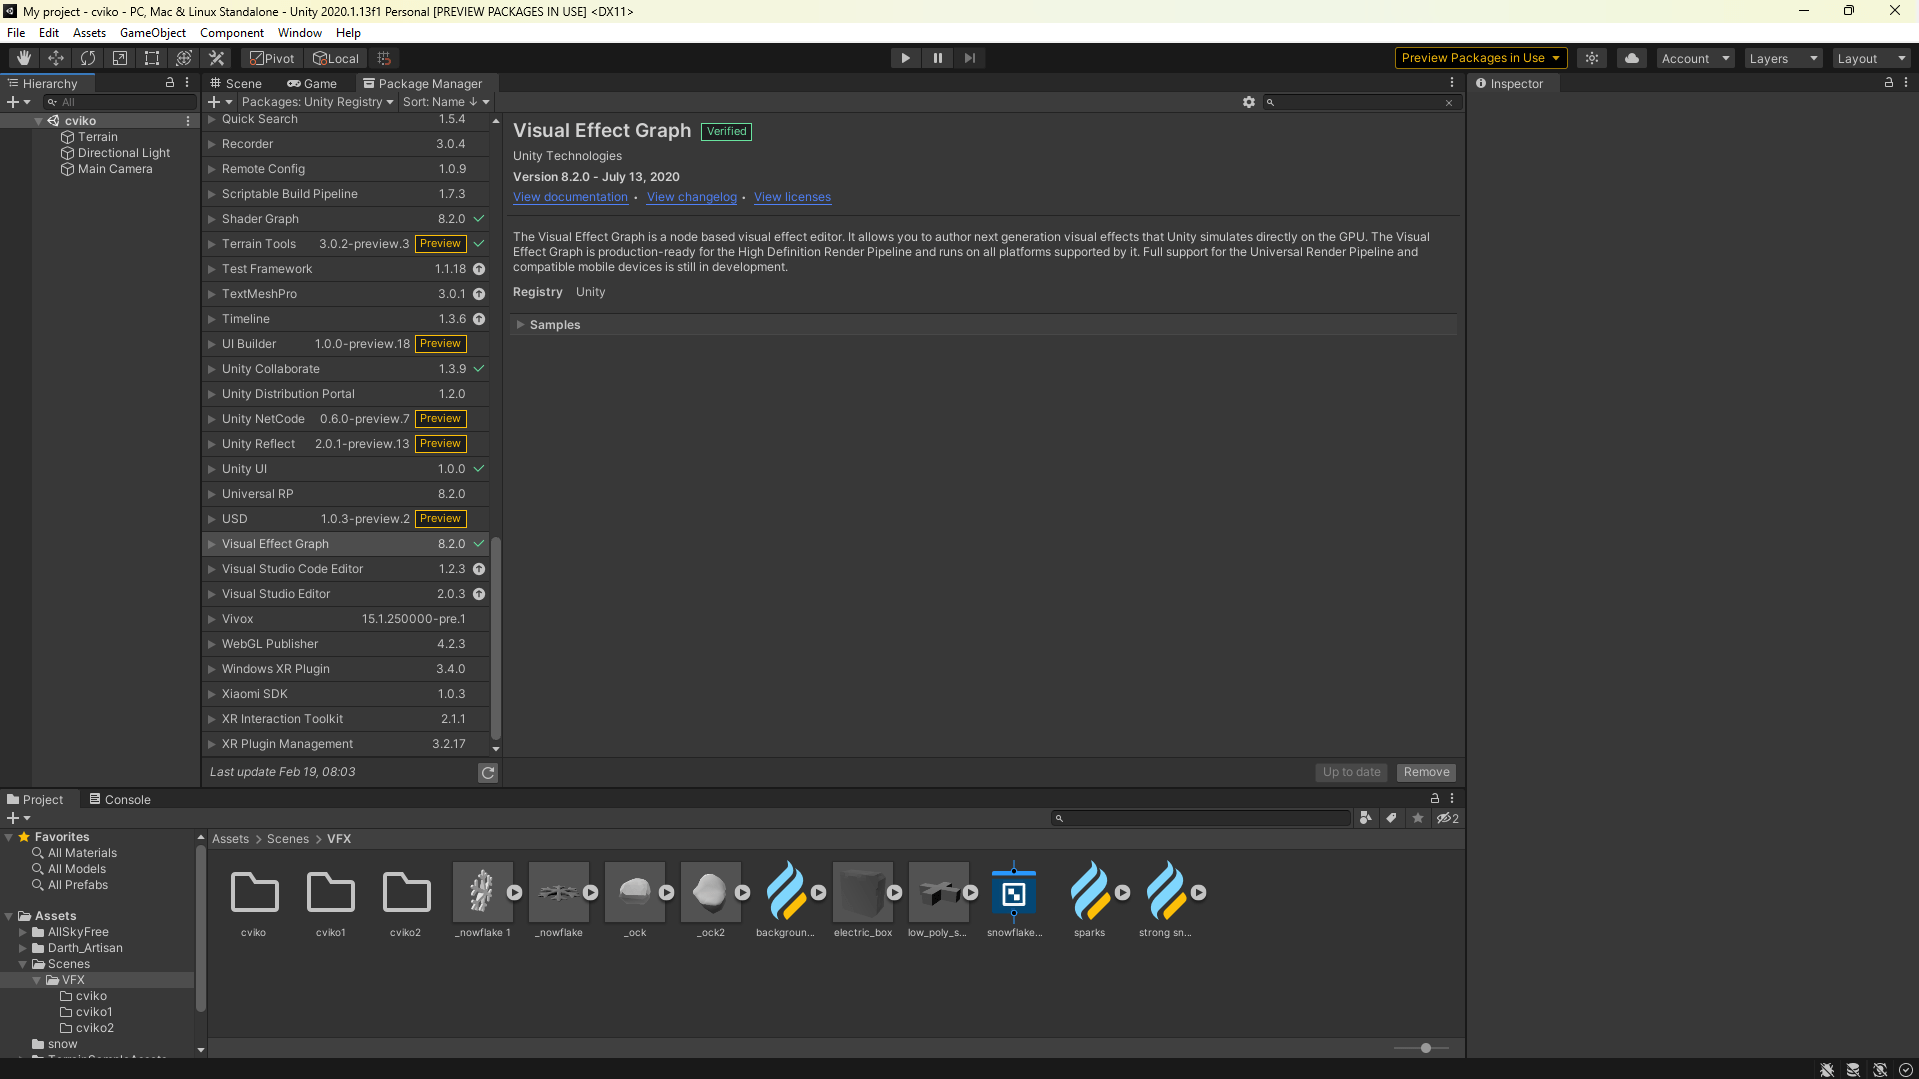Open the custom editor tools icon
This screenshot has width=1919, height=1079.
pyautogui.click(x=216, y=58)
